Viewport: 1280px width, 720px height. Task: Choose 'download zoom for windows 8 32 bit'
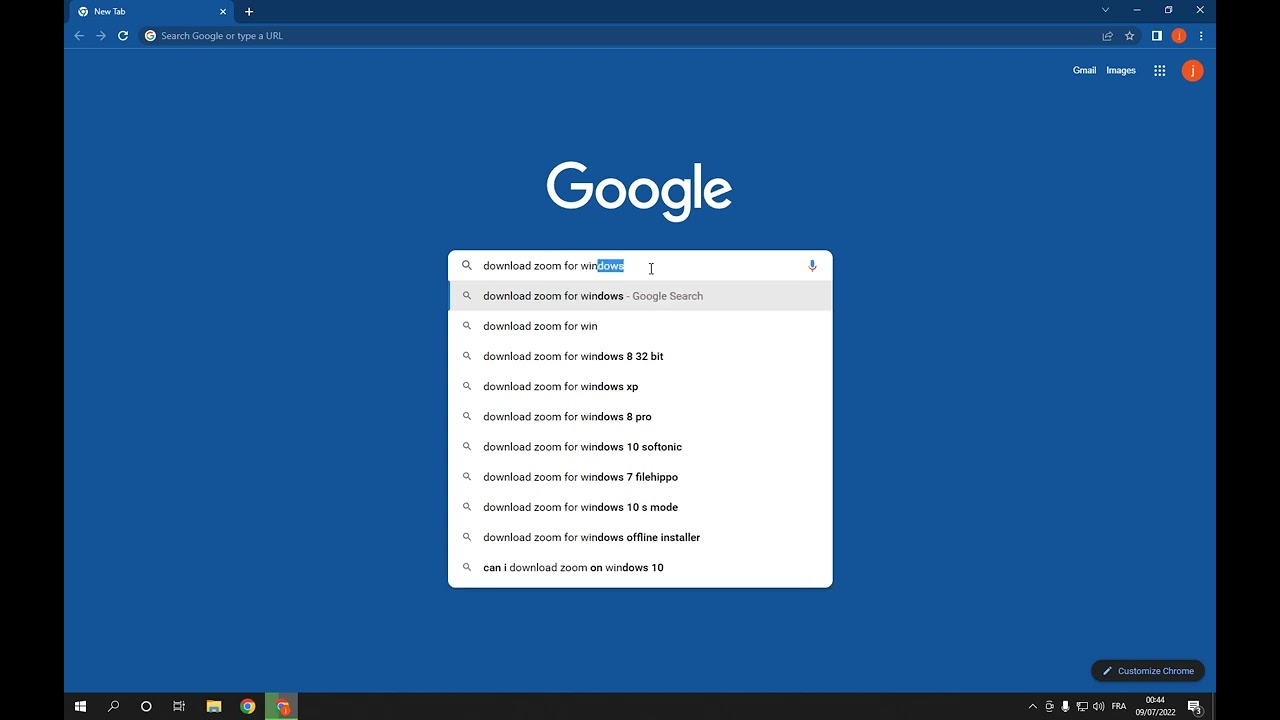click(640, 356)
